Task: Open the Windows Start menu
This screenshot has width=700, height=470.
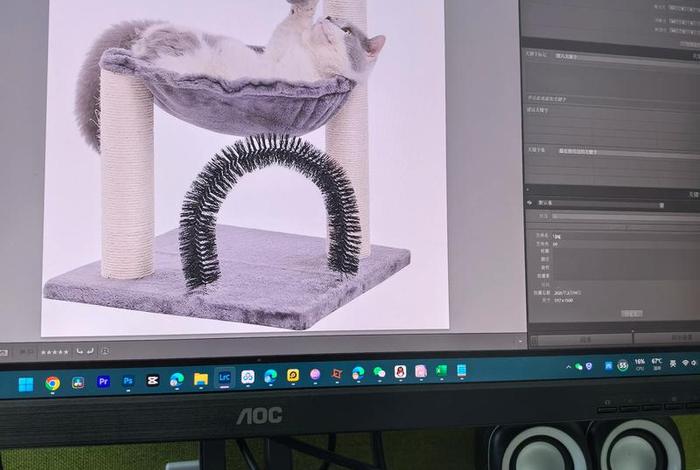Action: coord(26,384)
